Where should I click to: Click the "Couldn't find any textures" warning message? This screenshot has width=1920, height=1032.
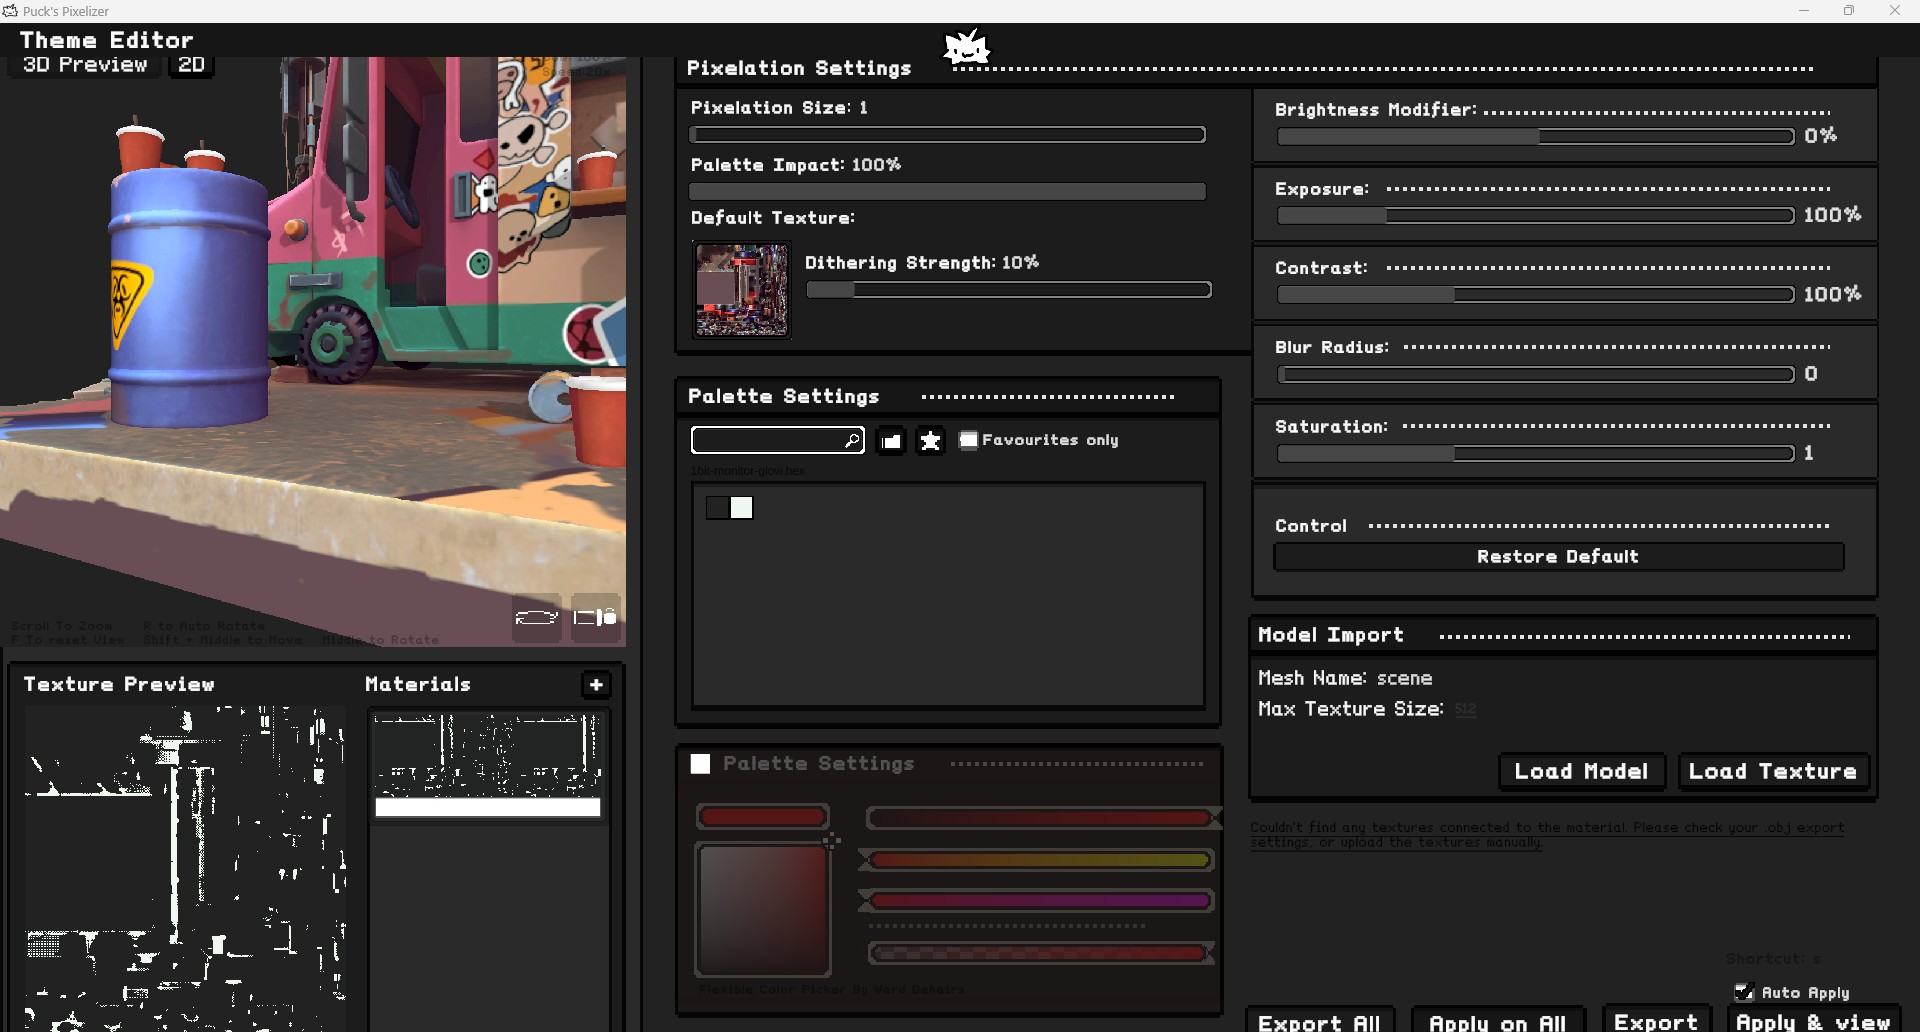(x=1547, y=835)
